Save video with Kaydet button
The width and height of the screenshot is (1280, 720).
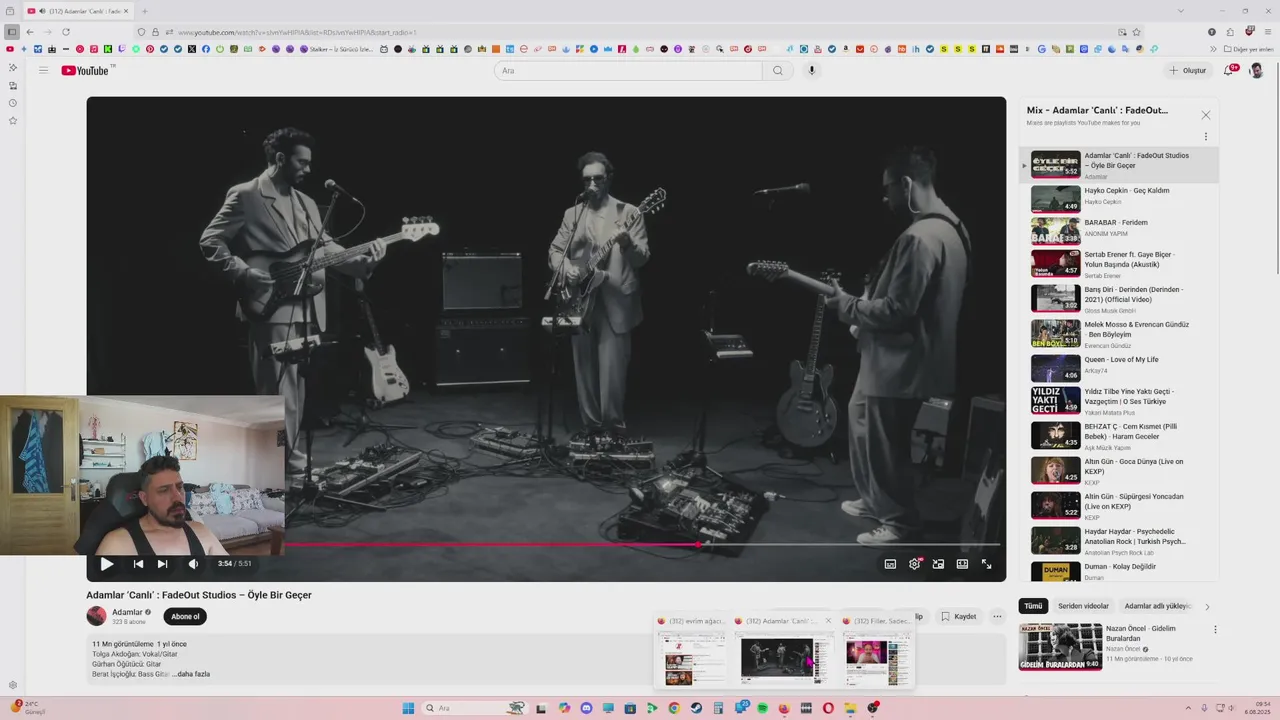click(958, 617)
